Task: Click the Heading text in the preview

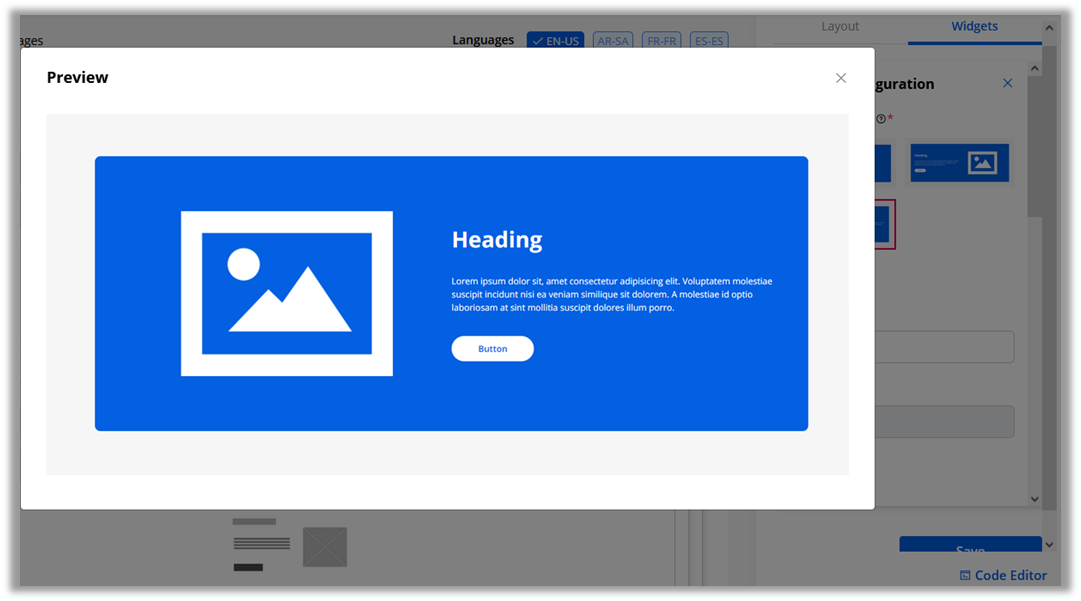Action: [497, 240]
